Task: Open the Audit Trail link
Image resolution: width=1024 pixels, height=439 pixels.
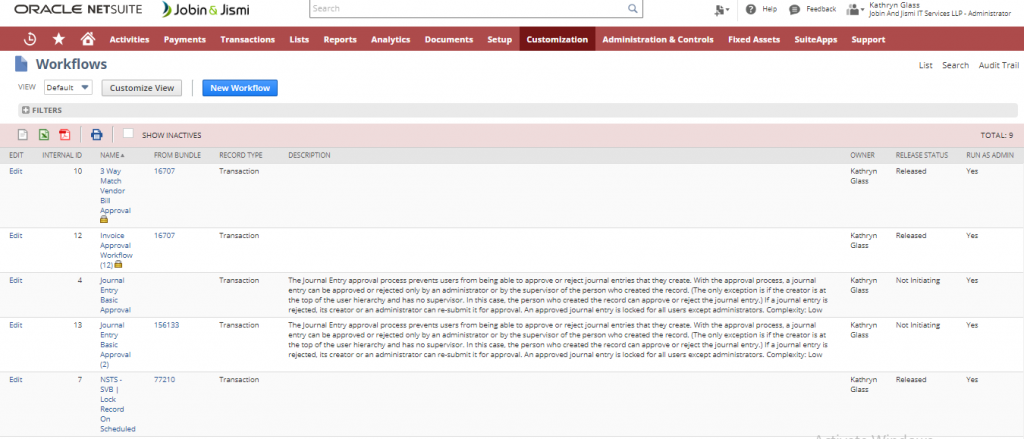Action: coord(999,65)
